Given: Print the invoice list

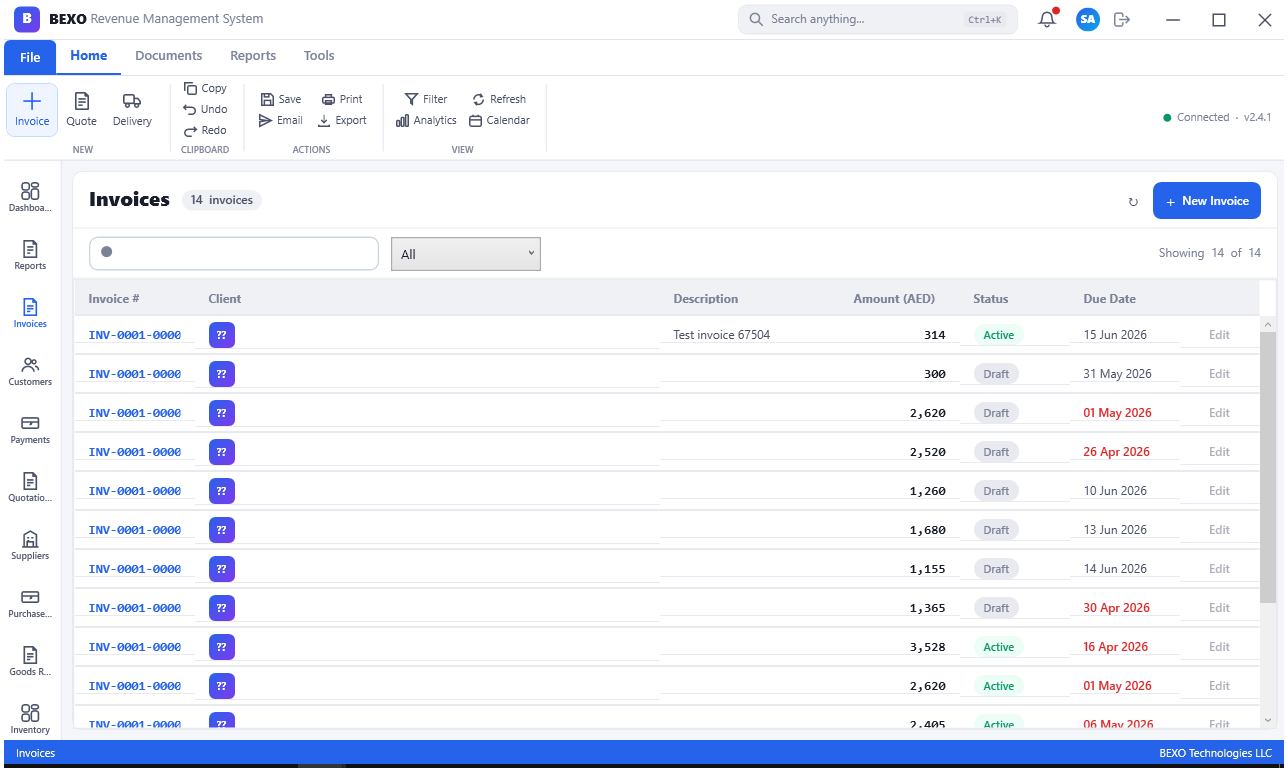Looking at the screenshot, I should tap(342, 99).
